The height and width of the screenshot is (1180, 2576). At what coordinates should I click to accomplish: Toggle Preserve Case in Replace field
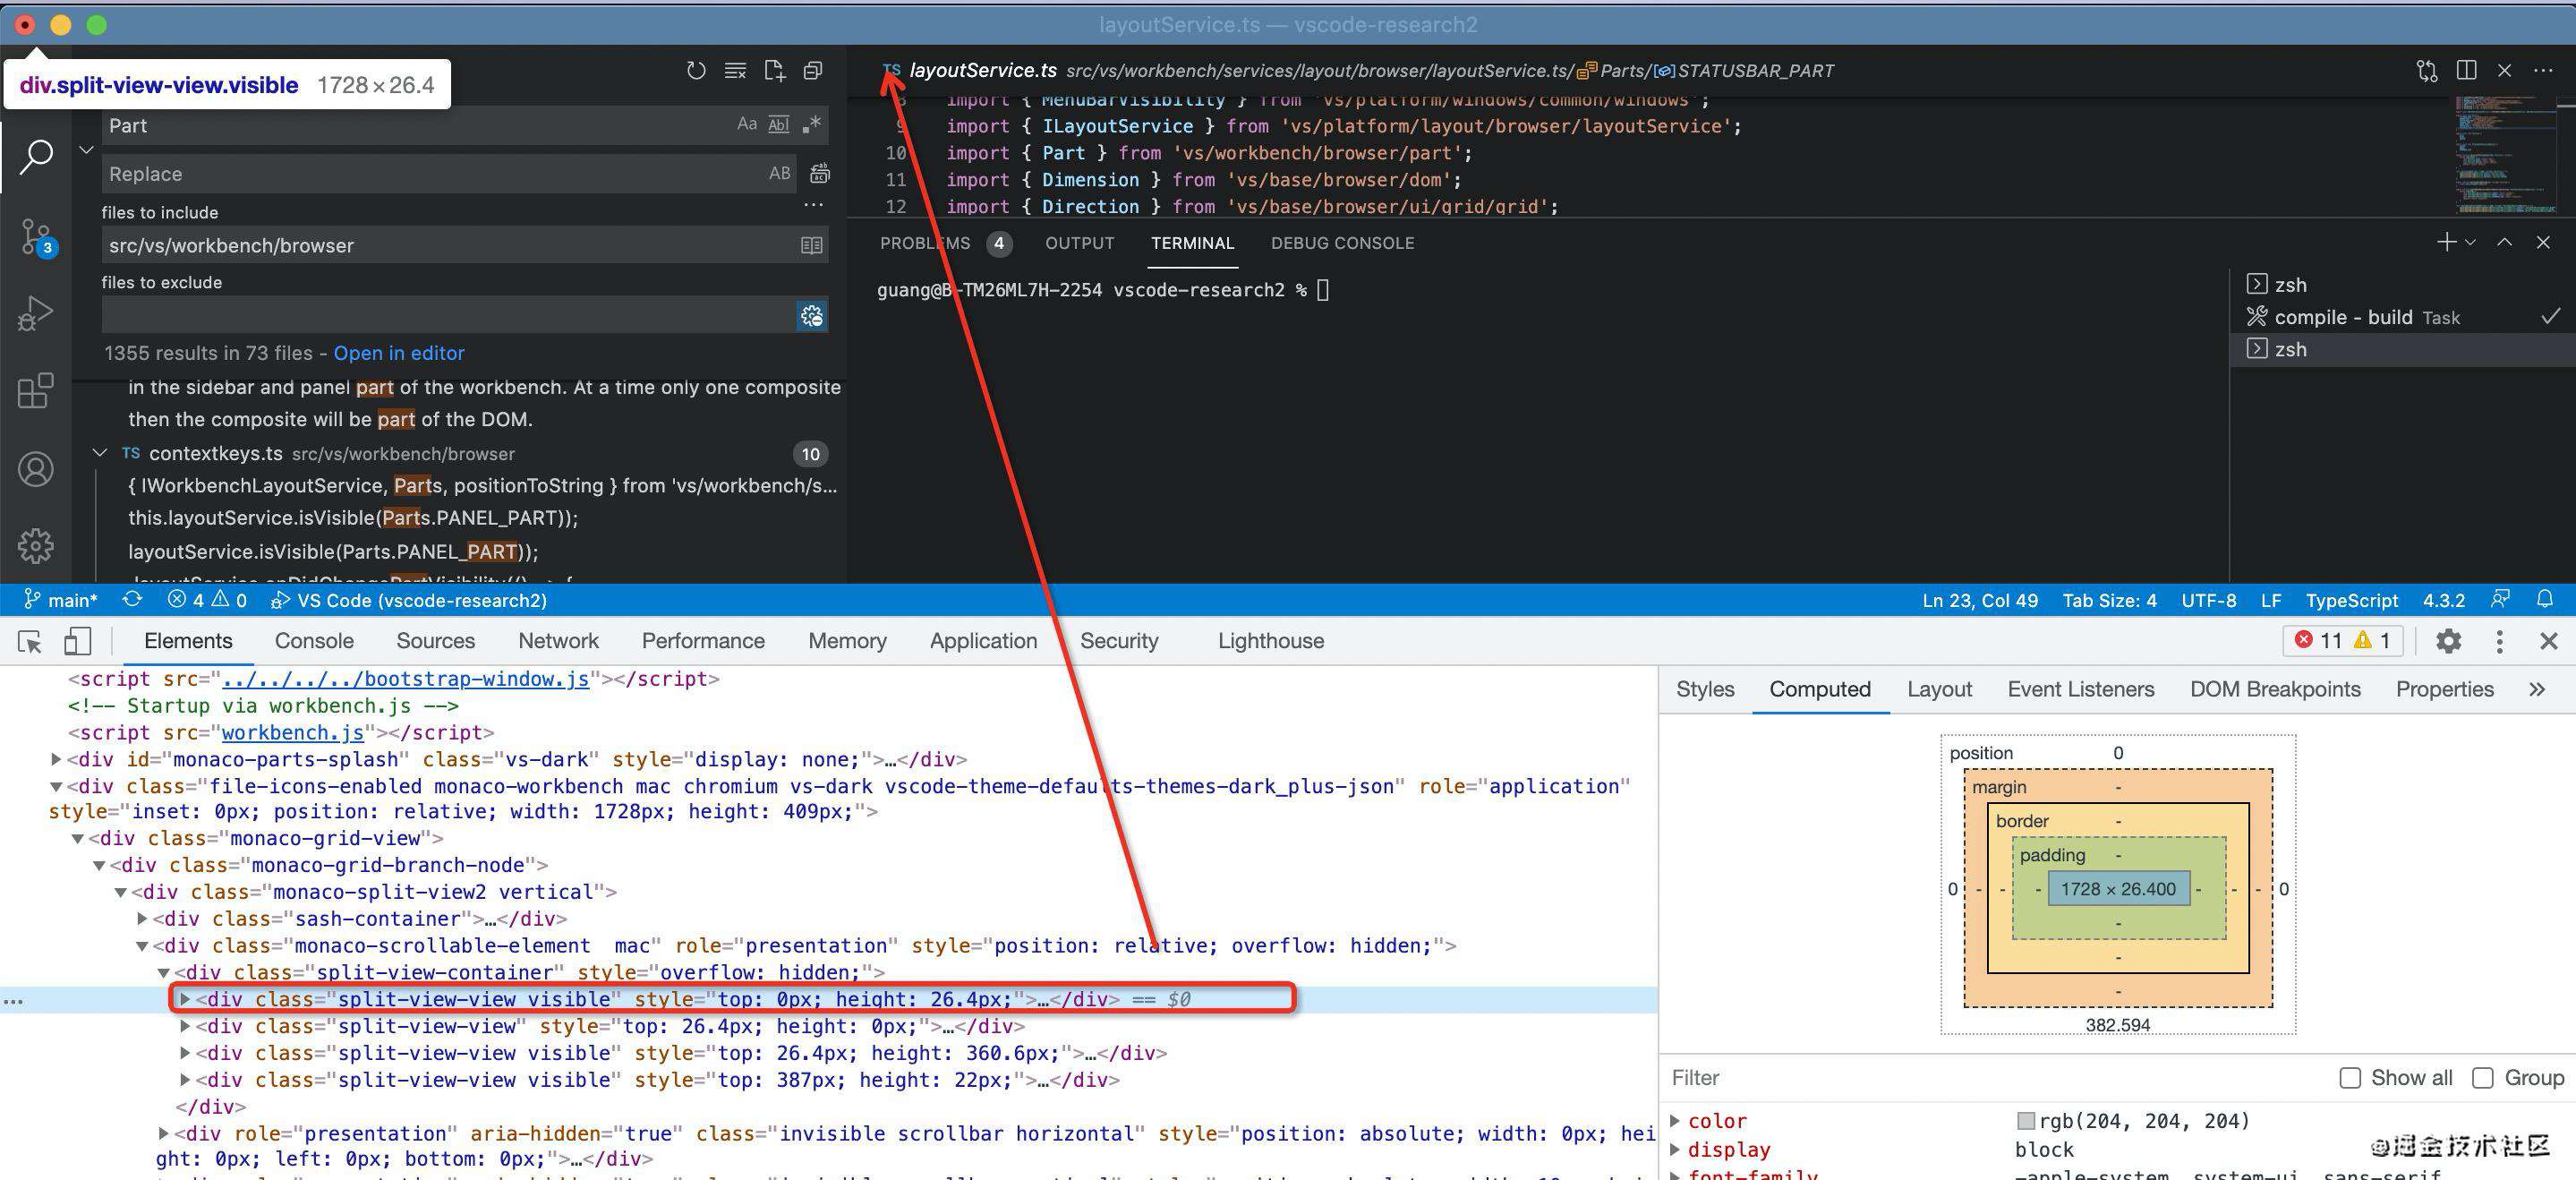(x=780, y=174)
